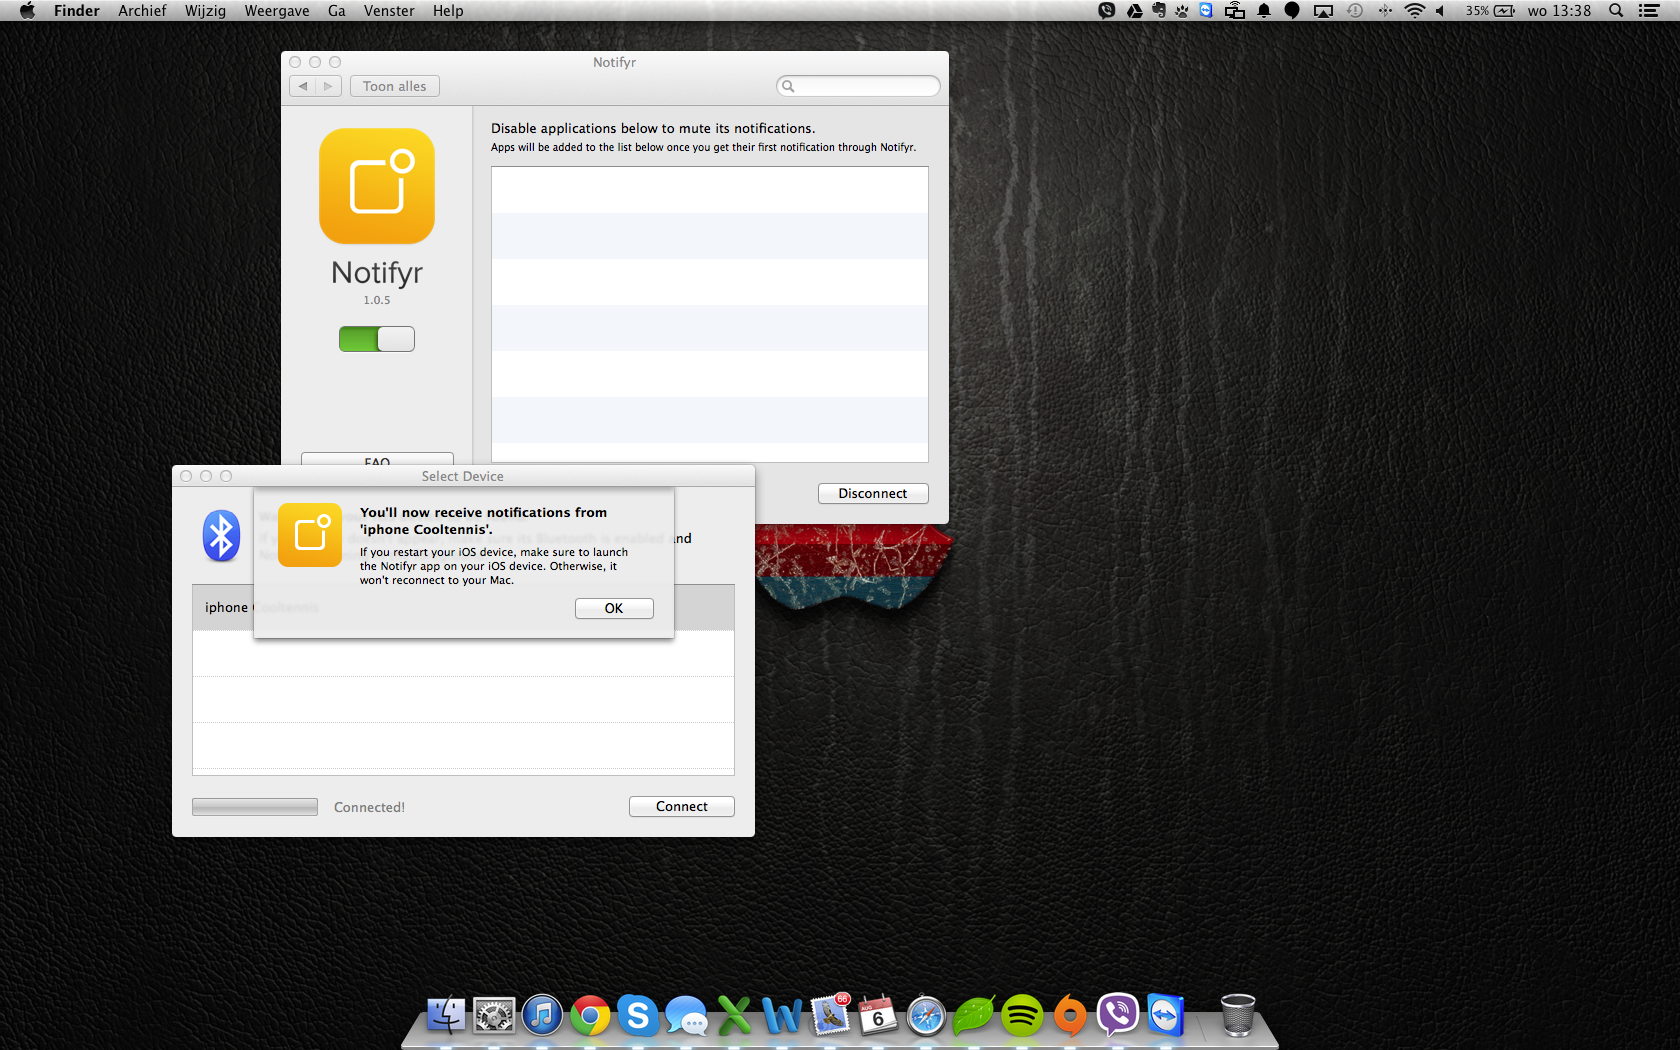The image size is (1680, 1050).
Task: Open Coda green leaf app in dock
Action: (x=974, y=1016)
